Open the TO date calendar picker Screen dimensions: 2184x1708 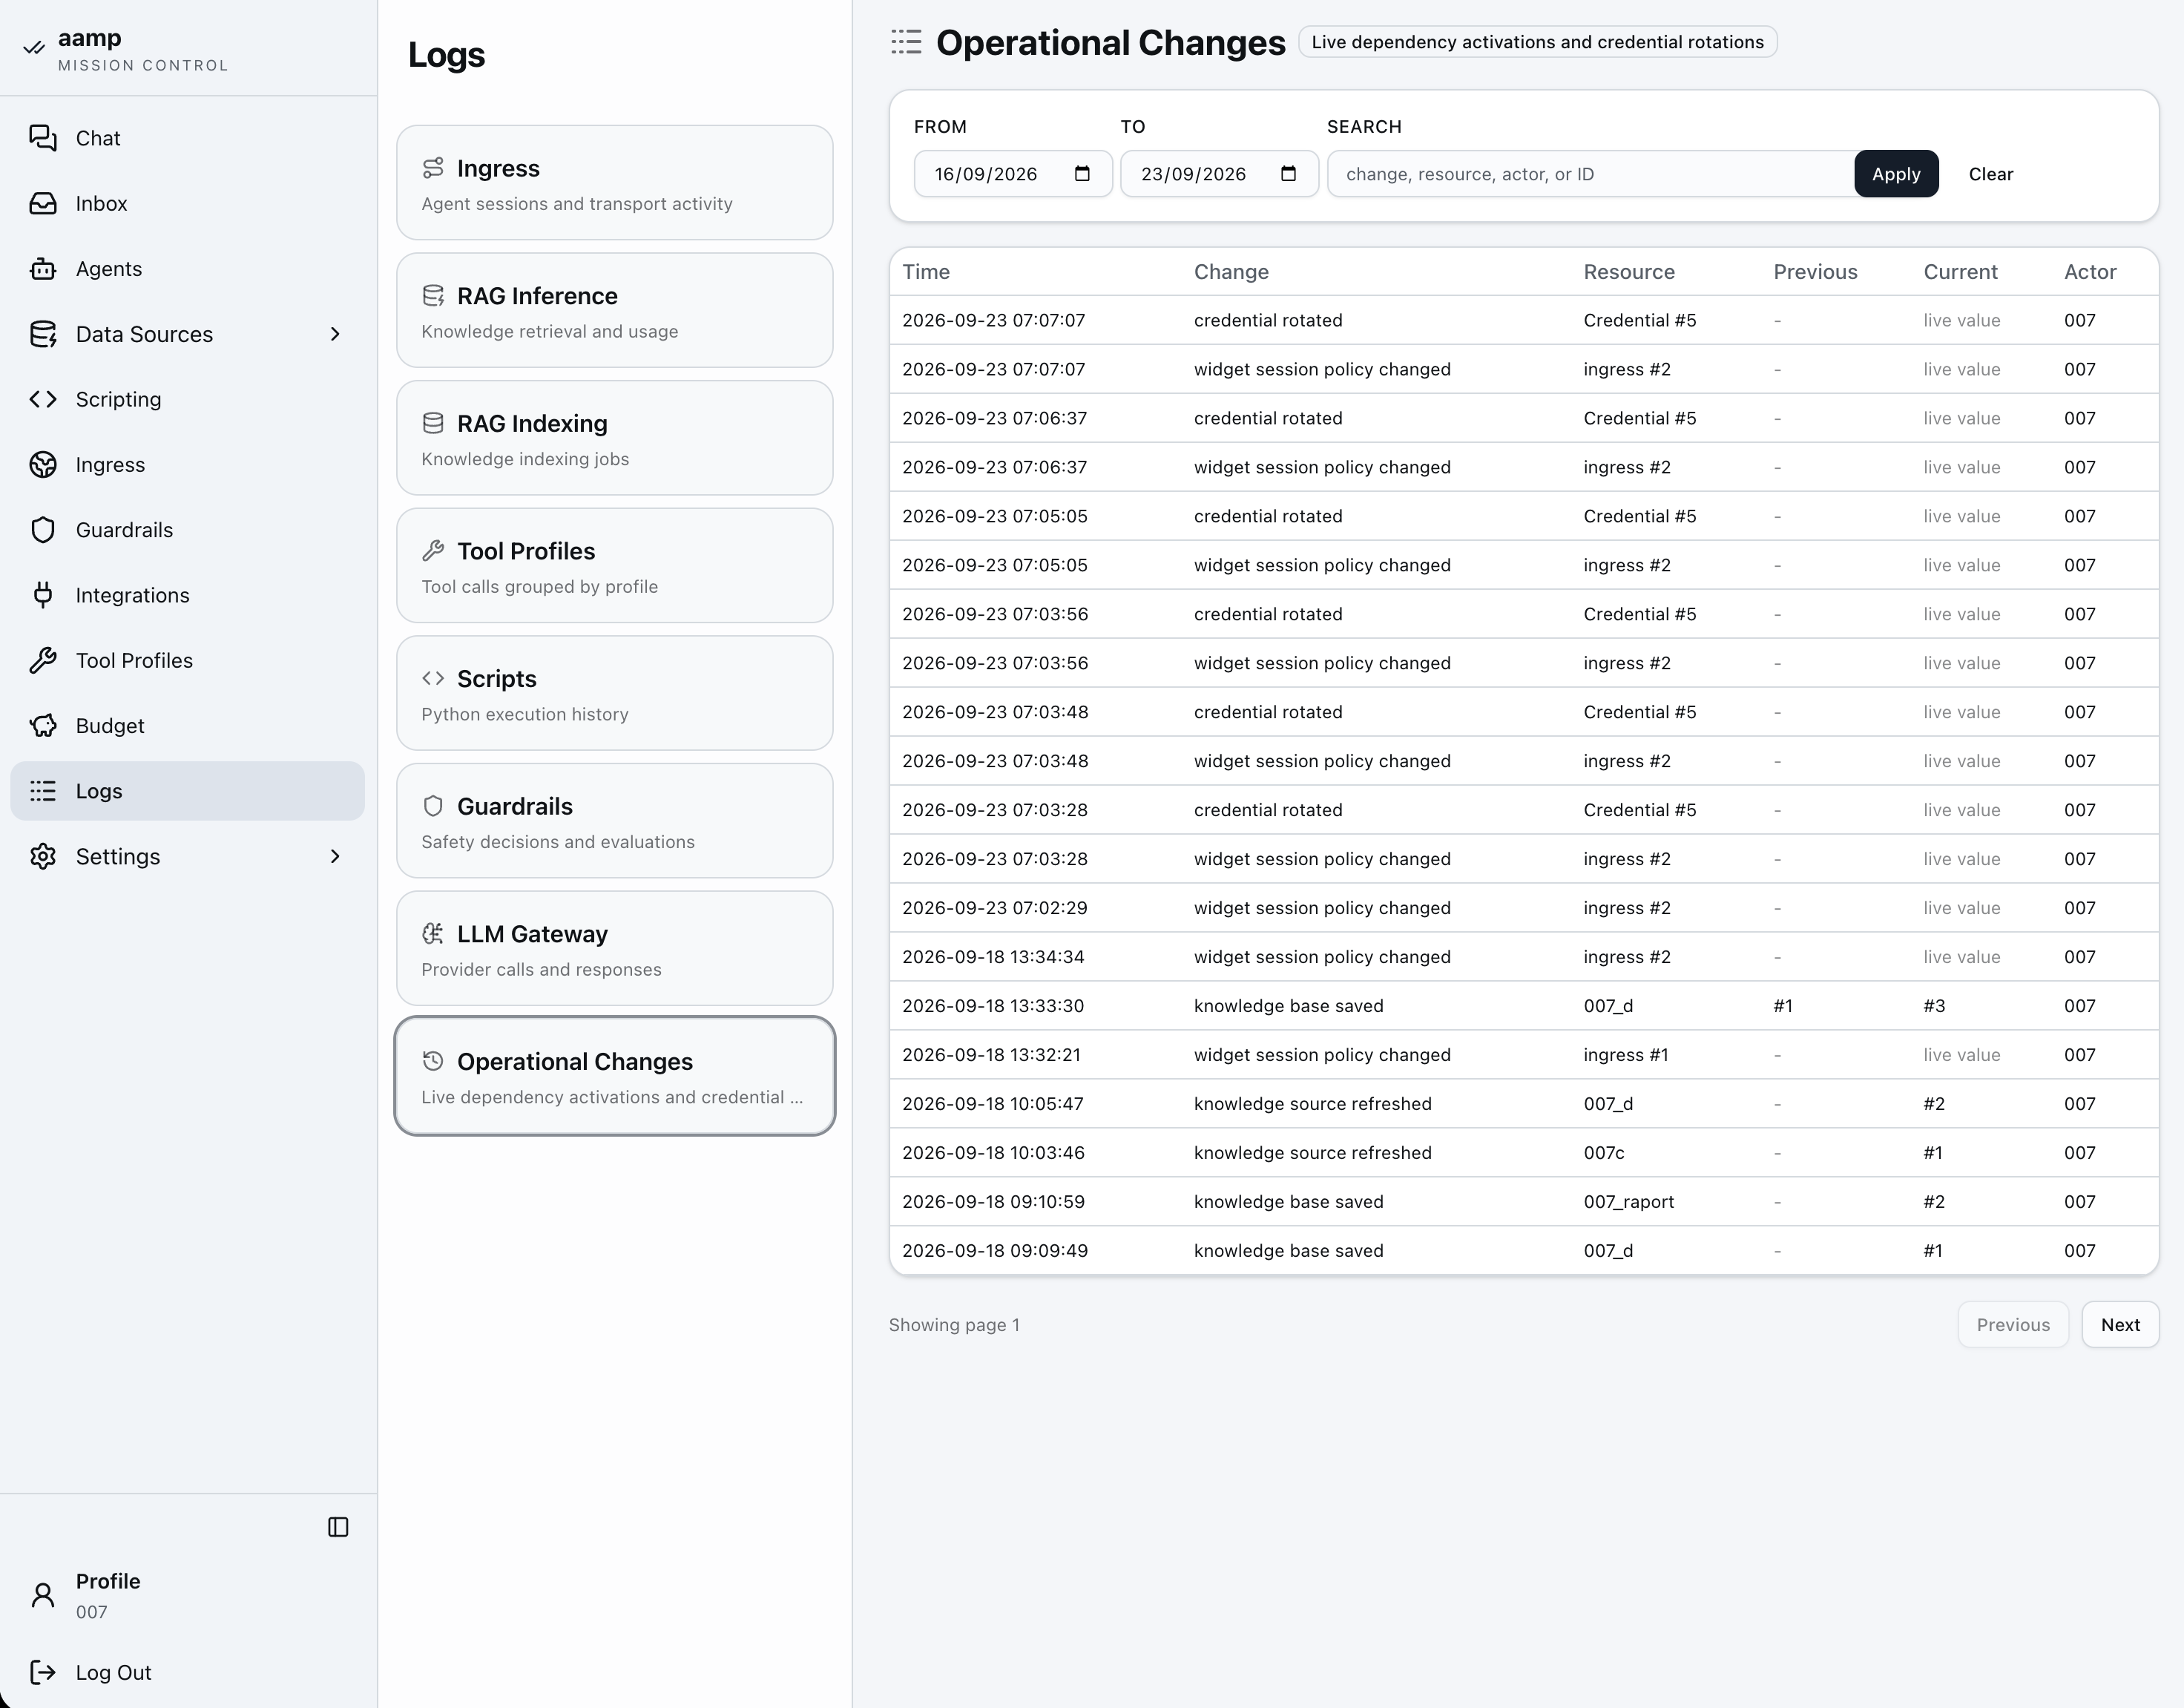[x=1288, y=174]
